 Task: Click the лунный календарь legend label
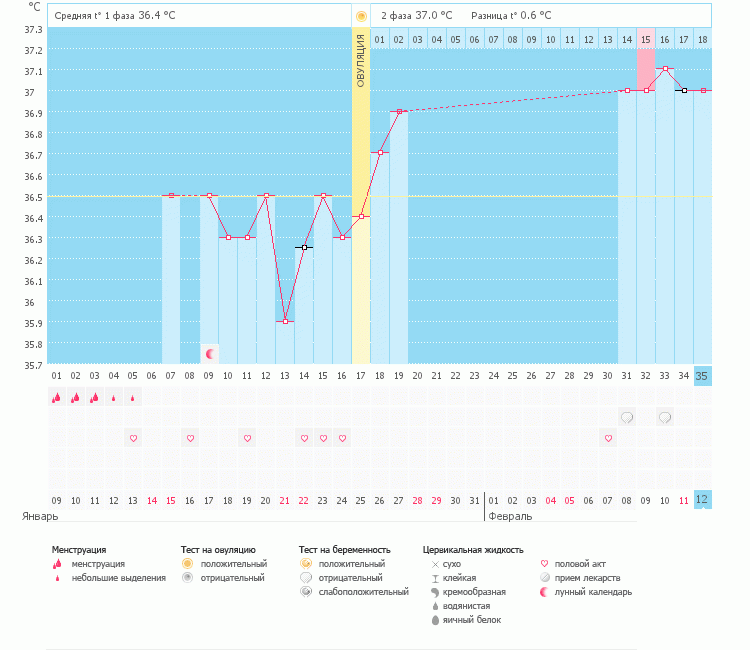594,592
